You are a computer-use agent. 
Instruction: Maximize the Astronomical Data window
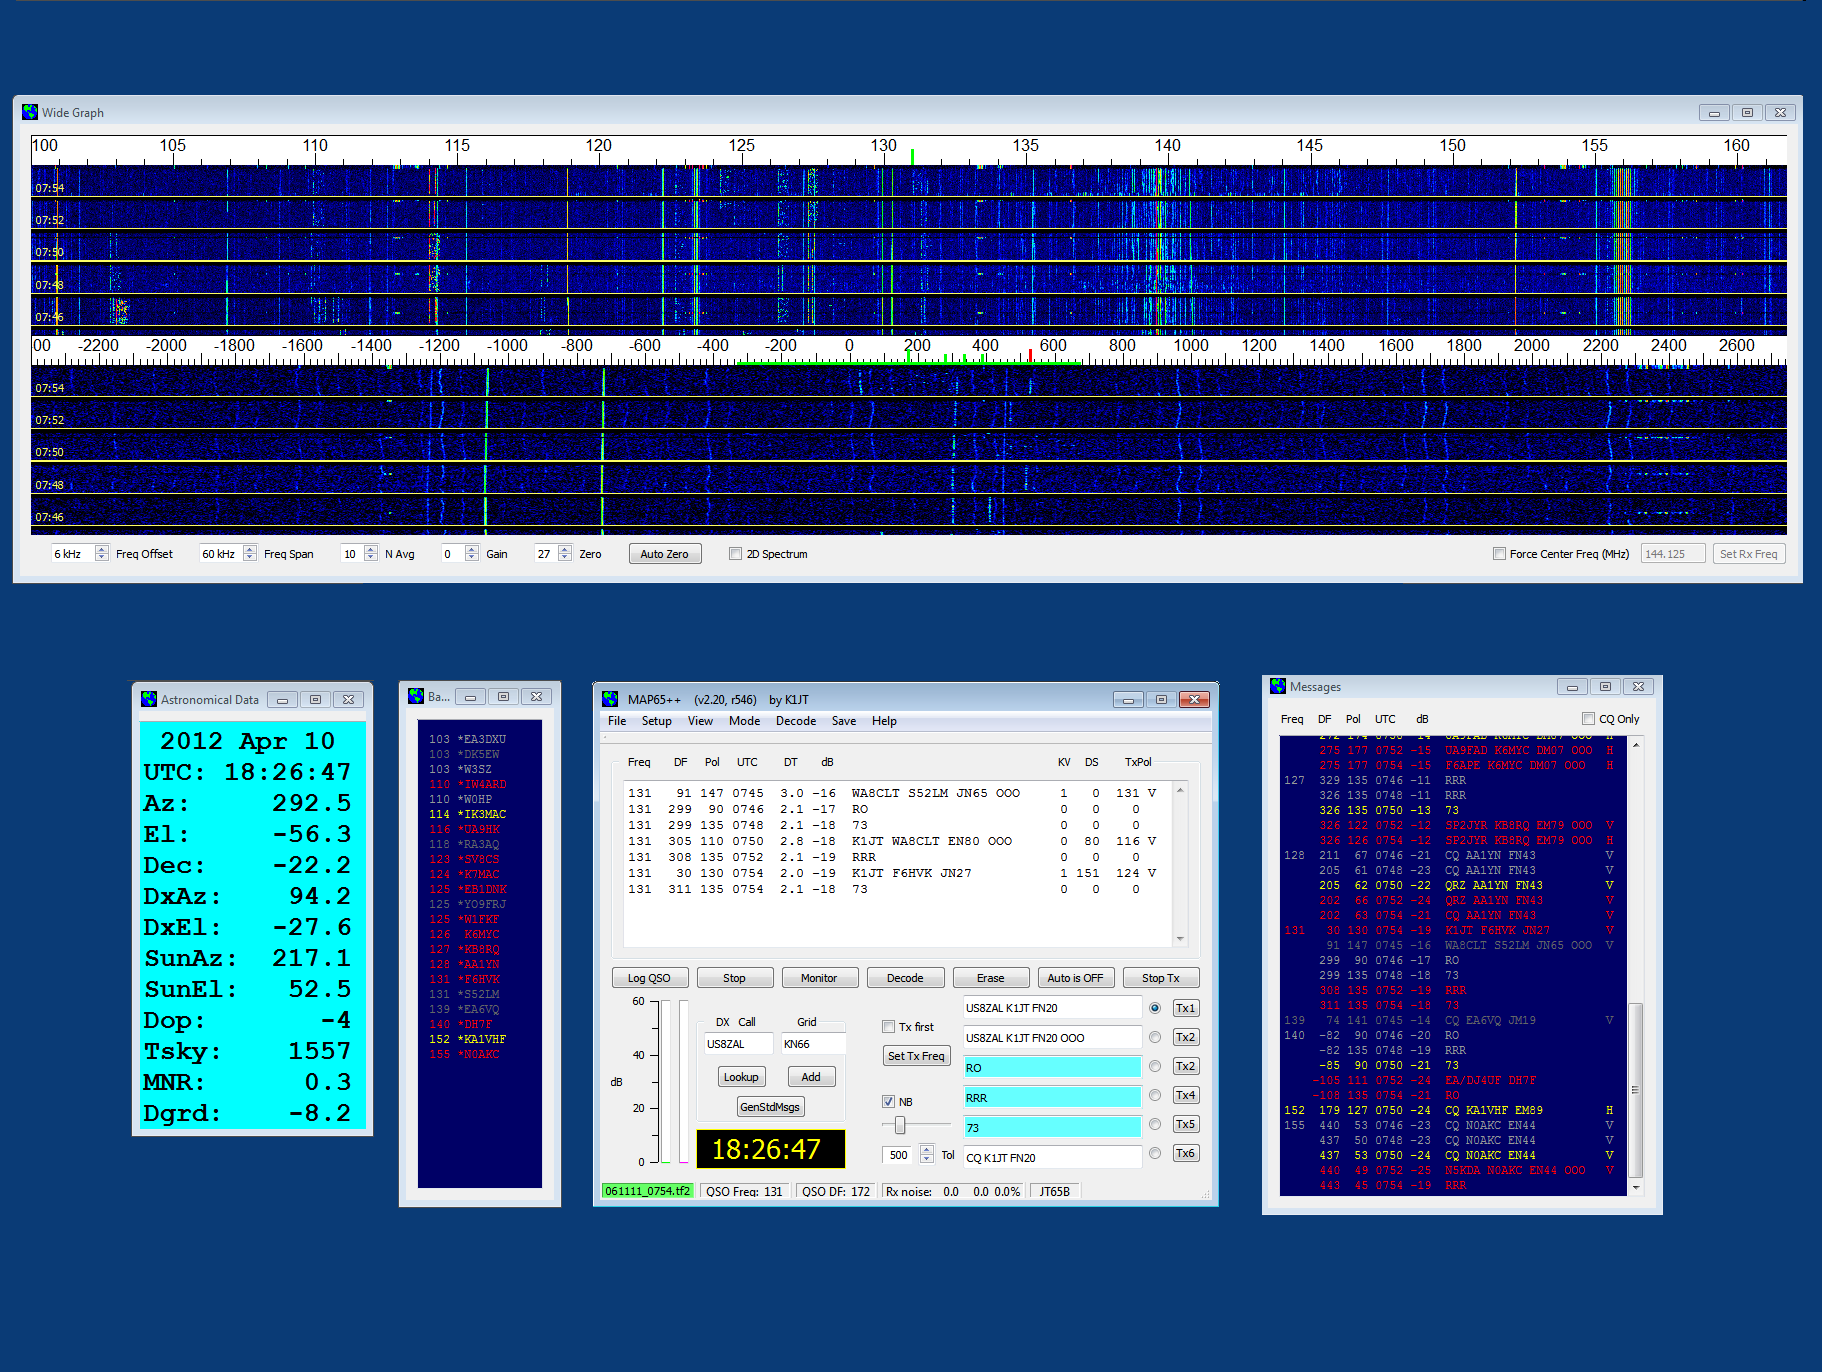(x=315, y=699)
